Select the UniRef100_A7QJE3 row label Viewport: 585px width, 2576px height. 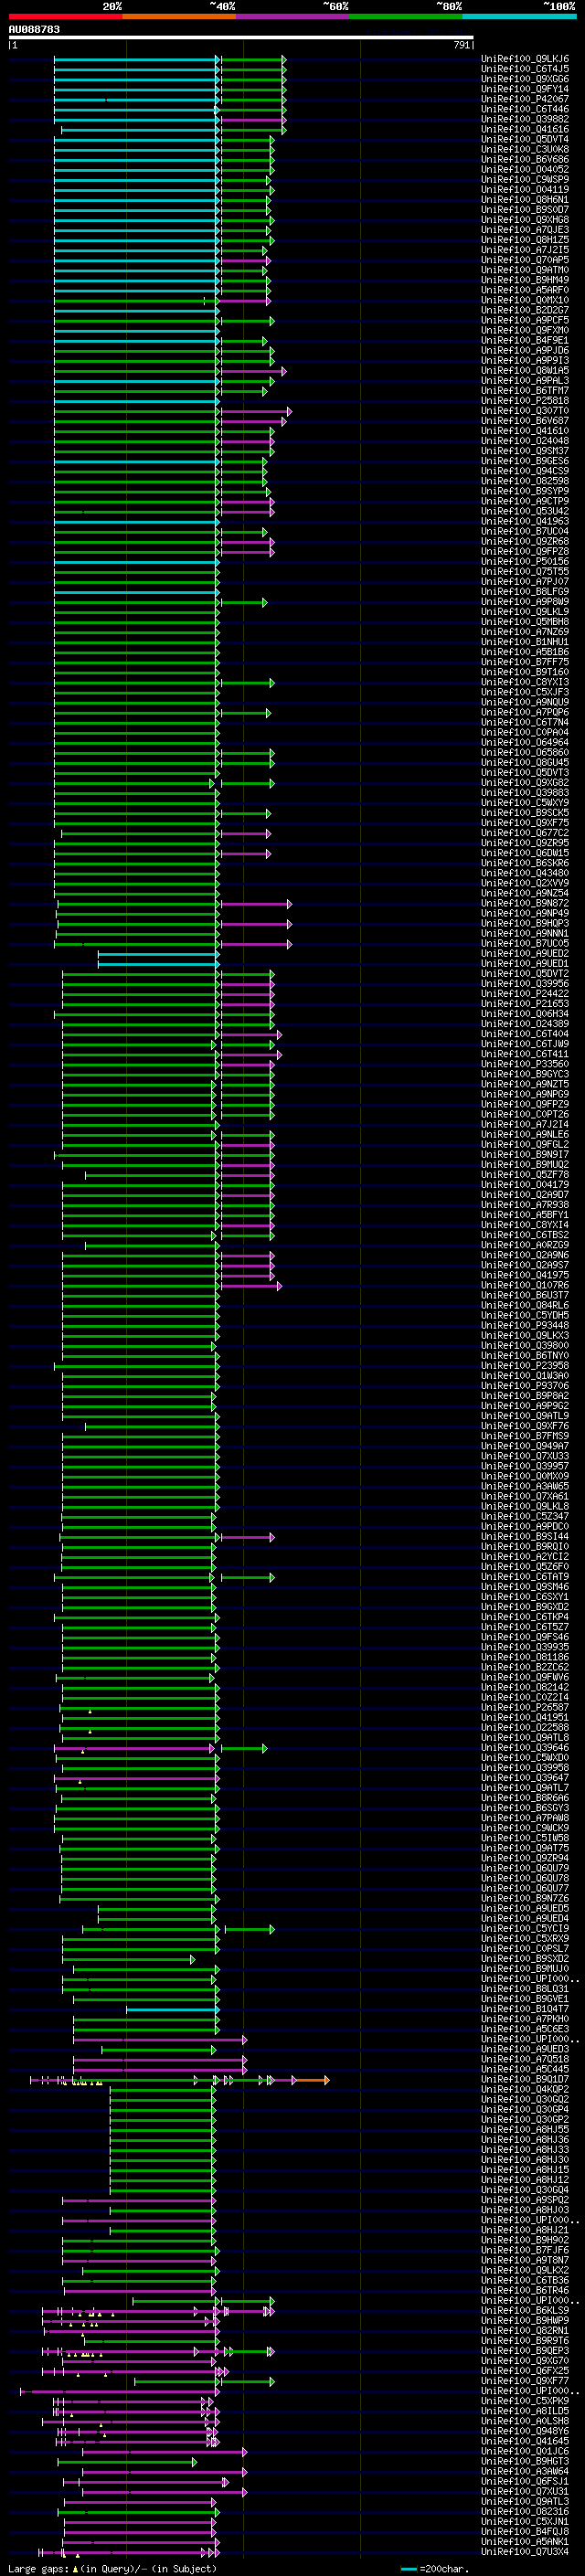tap(525, 230)
